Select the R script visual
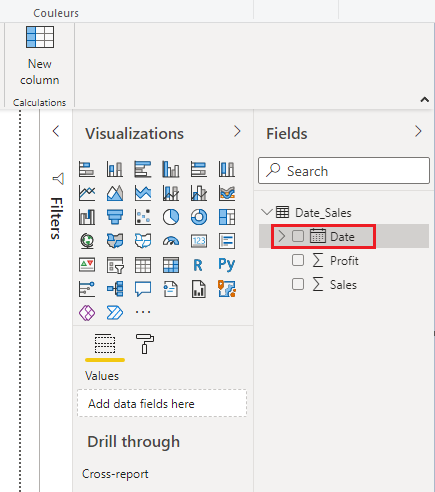 coord(199,265)
